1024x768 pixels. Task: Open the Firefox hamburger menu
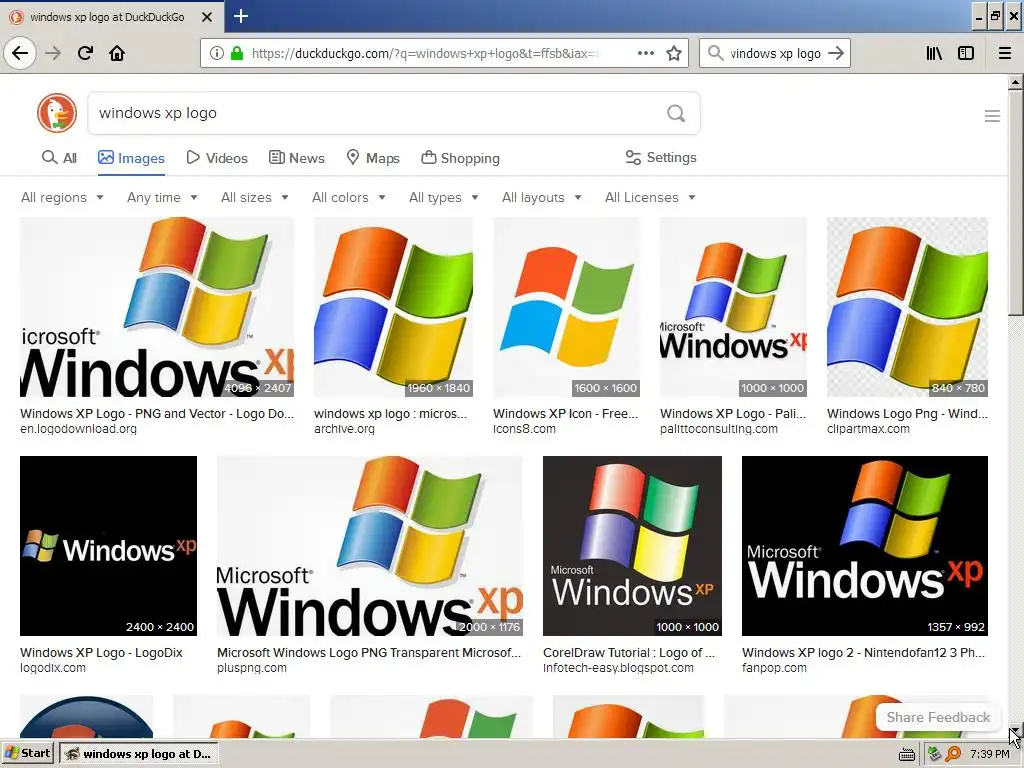point(1005,53)
